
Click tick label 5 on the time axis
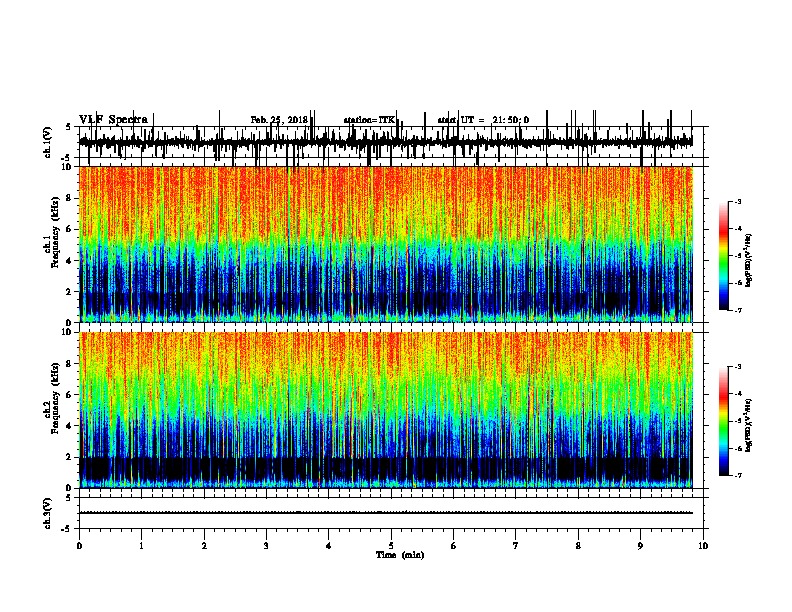coord(391,546)
